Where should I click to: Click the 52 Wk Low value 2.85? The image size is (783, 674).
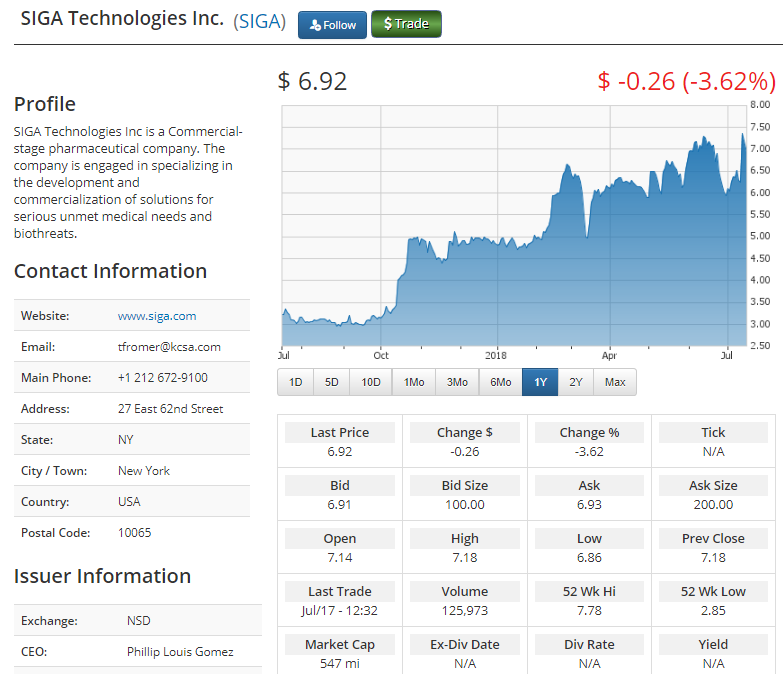click(x=713, y=611)
